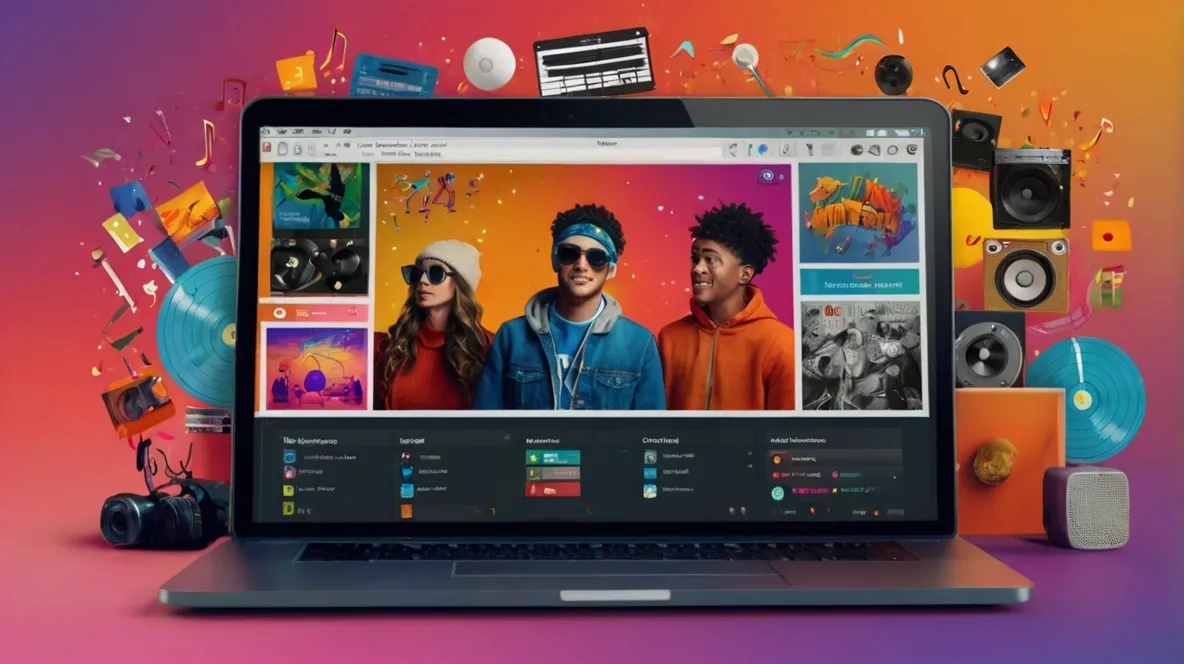Click the teal banner button on the right
This screenshot has height=664, width=1184.
[858, 281]
